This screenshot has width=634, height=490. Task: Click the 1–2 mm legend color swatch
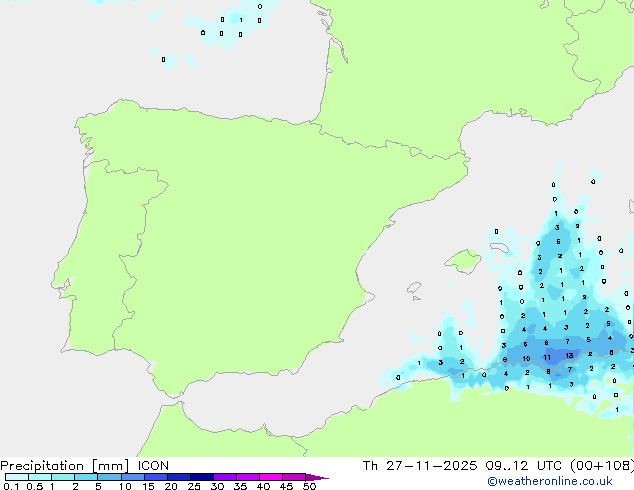(x=63, y=477)
